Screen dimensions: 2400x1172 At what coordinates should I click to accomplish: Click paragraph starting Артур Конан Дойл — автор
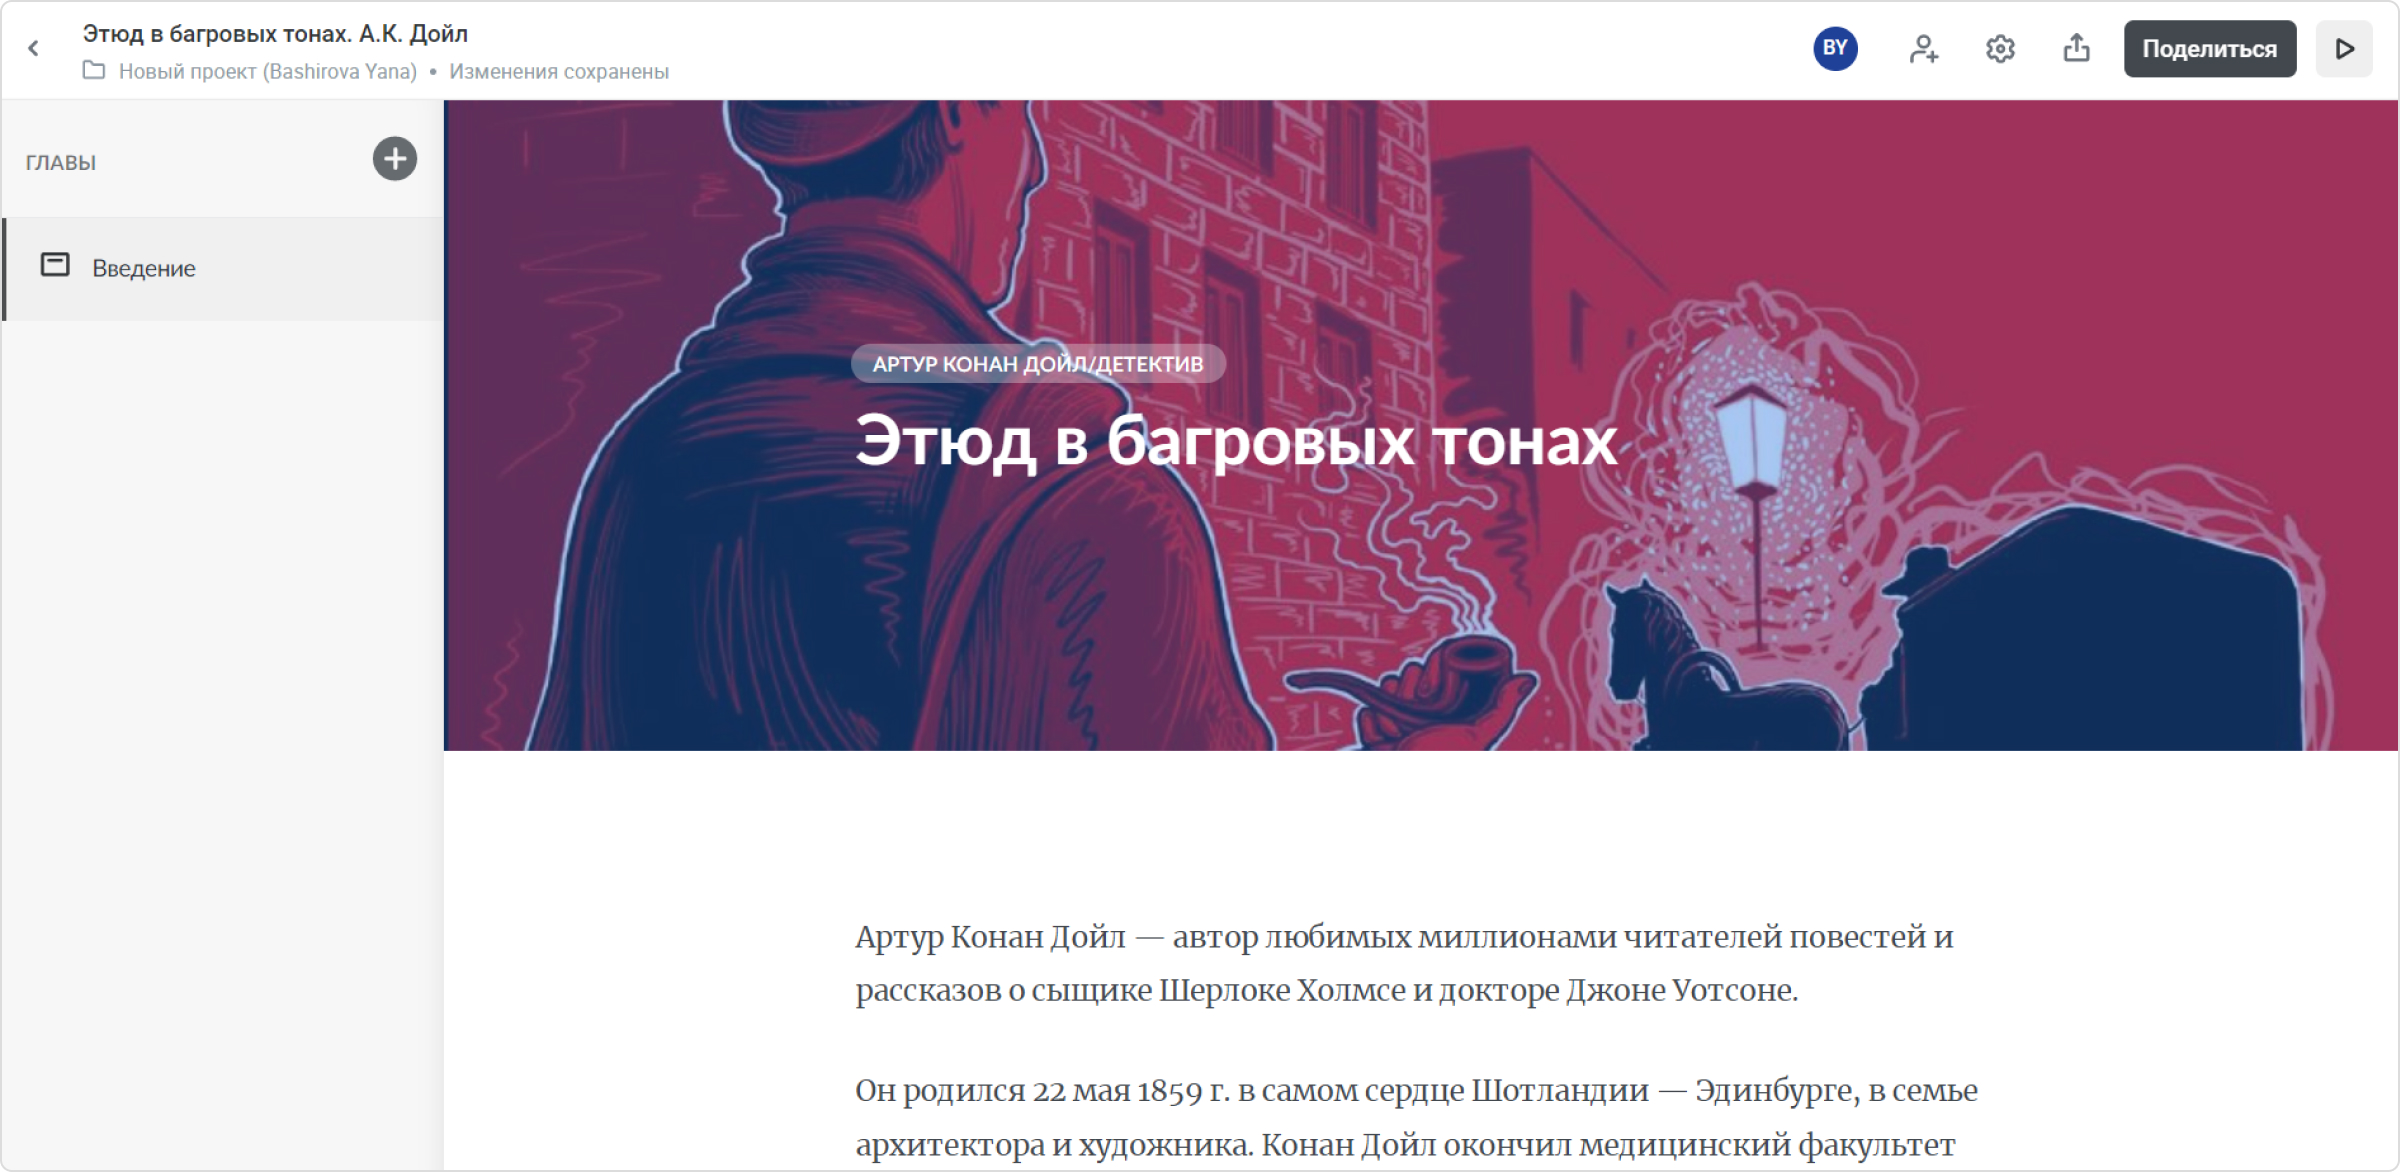(1404, 963)
